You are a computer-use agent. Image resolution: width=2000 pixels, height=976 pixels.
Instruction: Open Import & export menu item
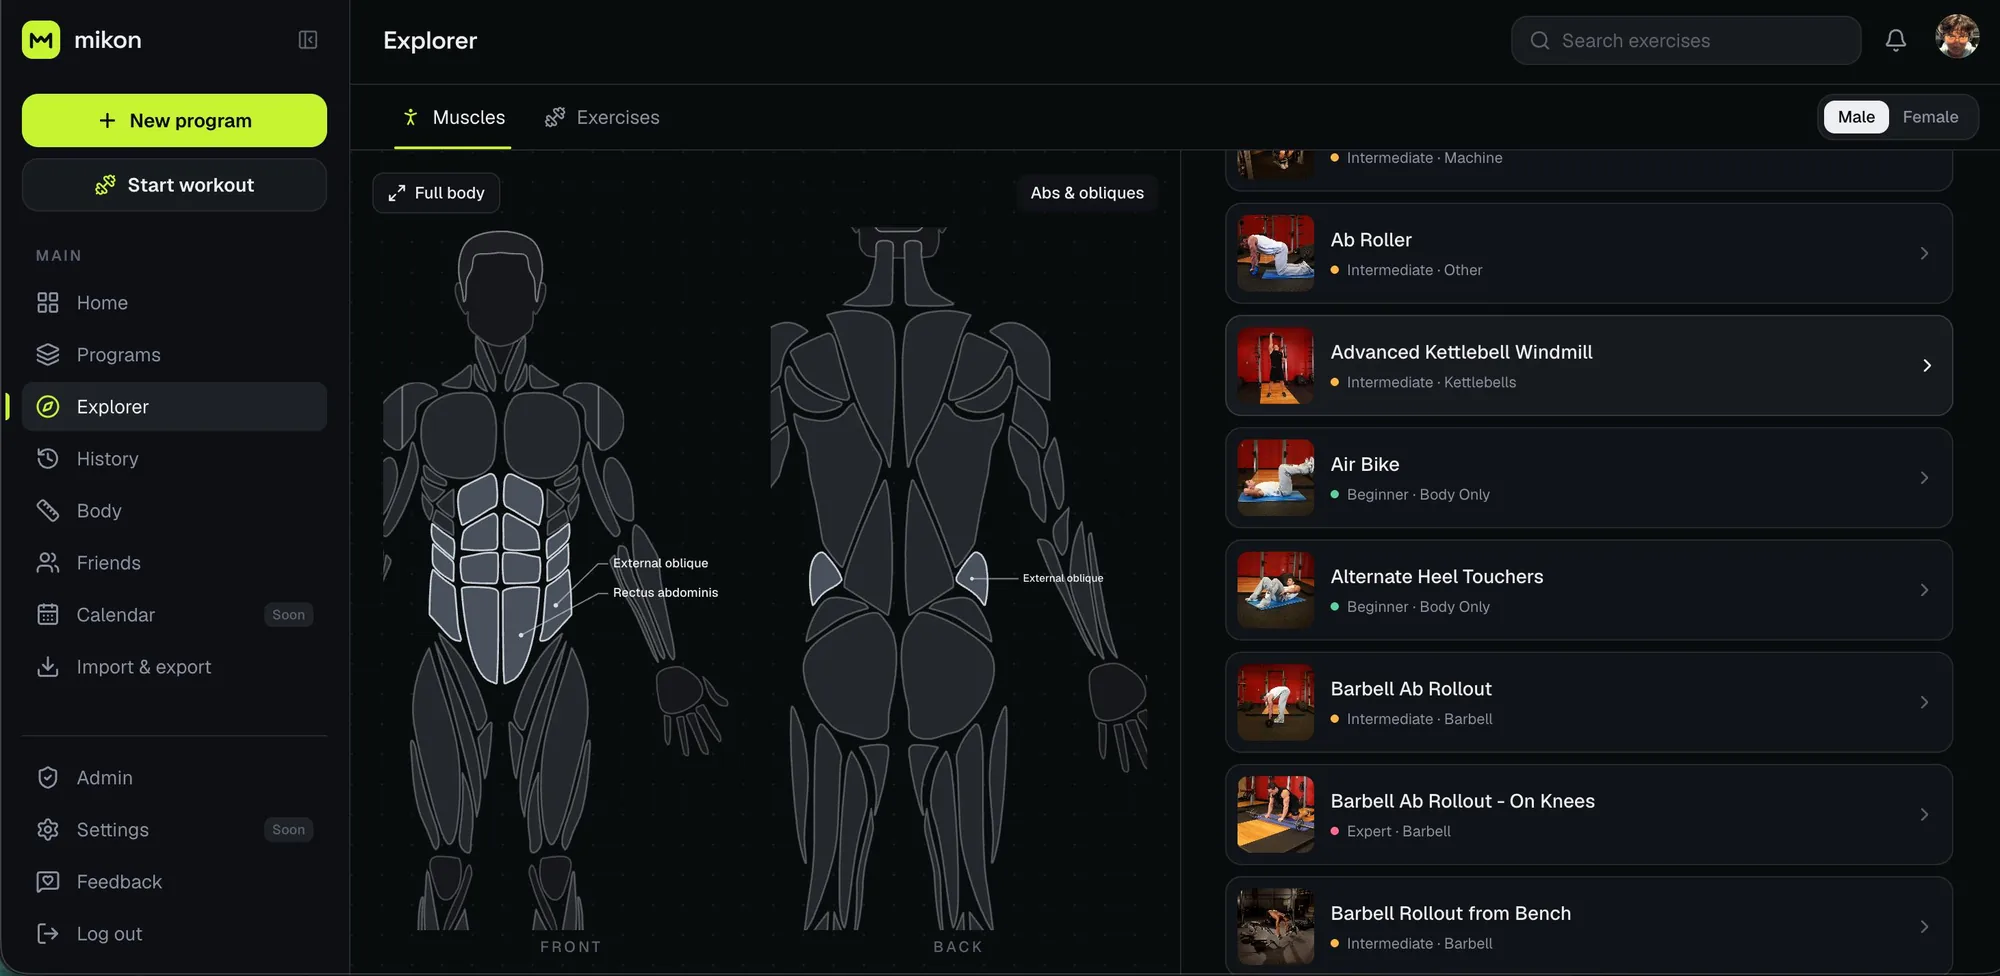pyautogui.click(x=174, y=666)
